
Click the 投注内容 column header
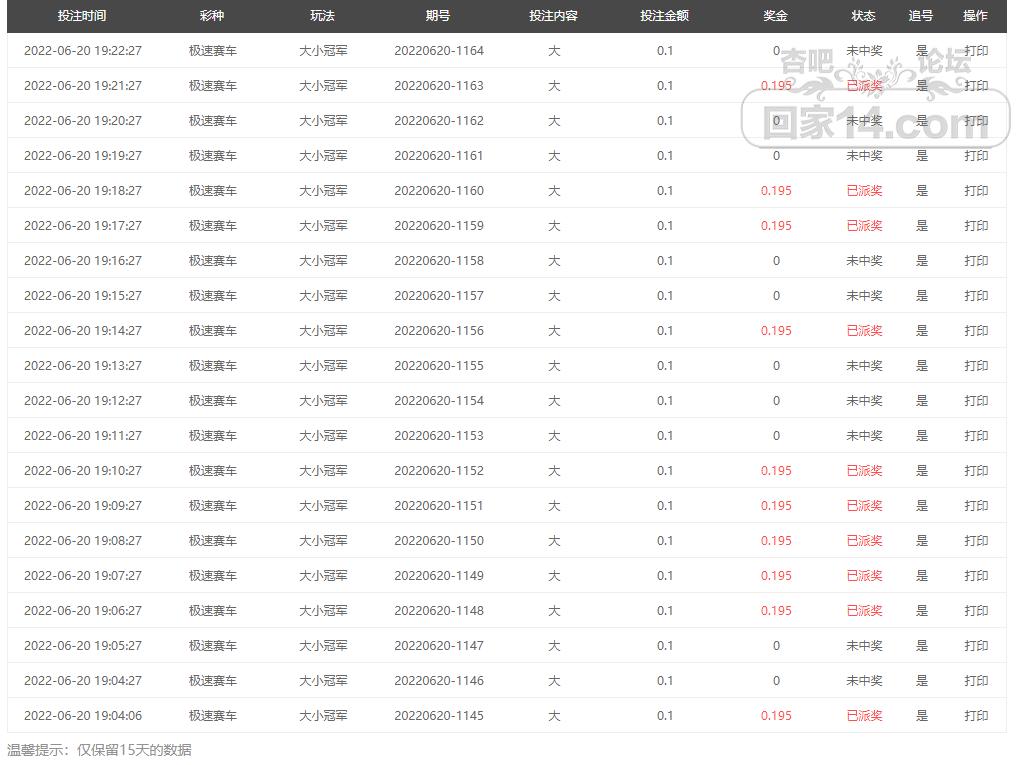click(553, 16)
